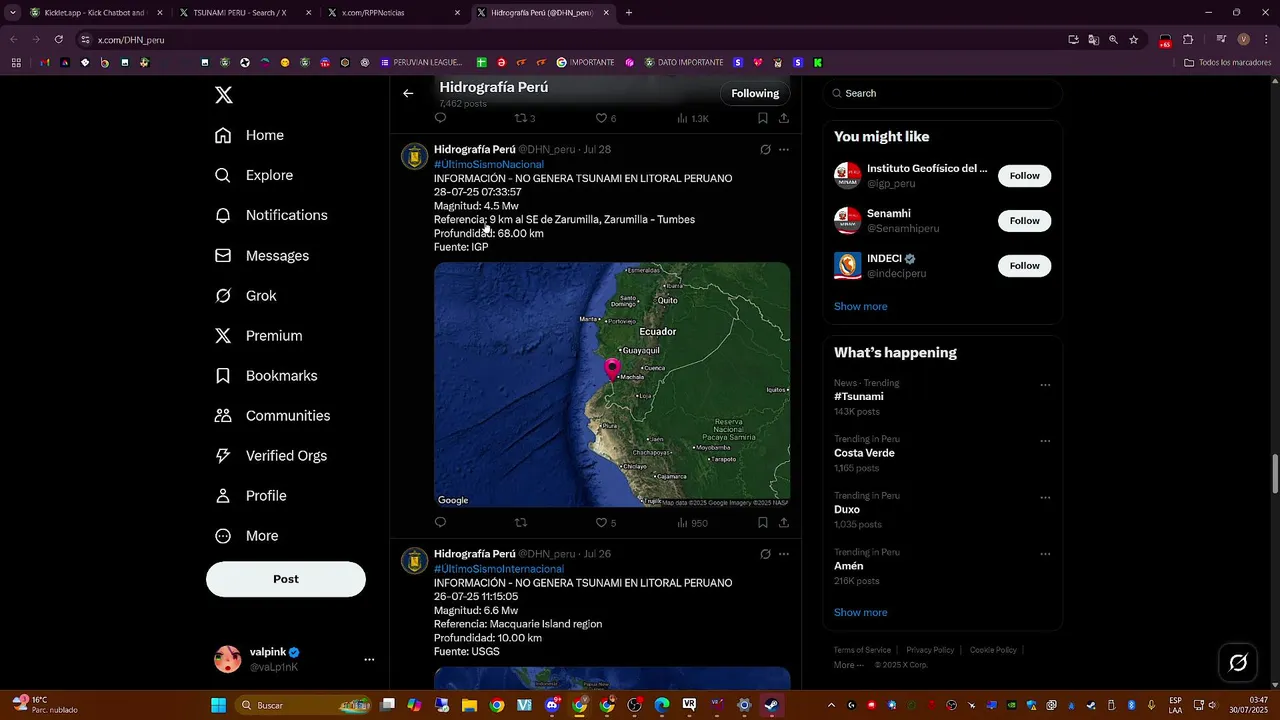Click the X logo in sidebar

pyautogui.click(x=224, y=95)
